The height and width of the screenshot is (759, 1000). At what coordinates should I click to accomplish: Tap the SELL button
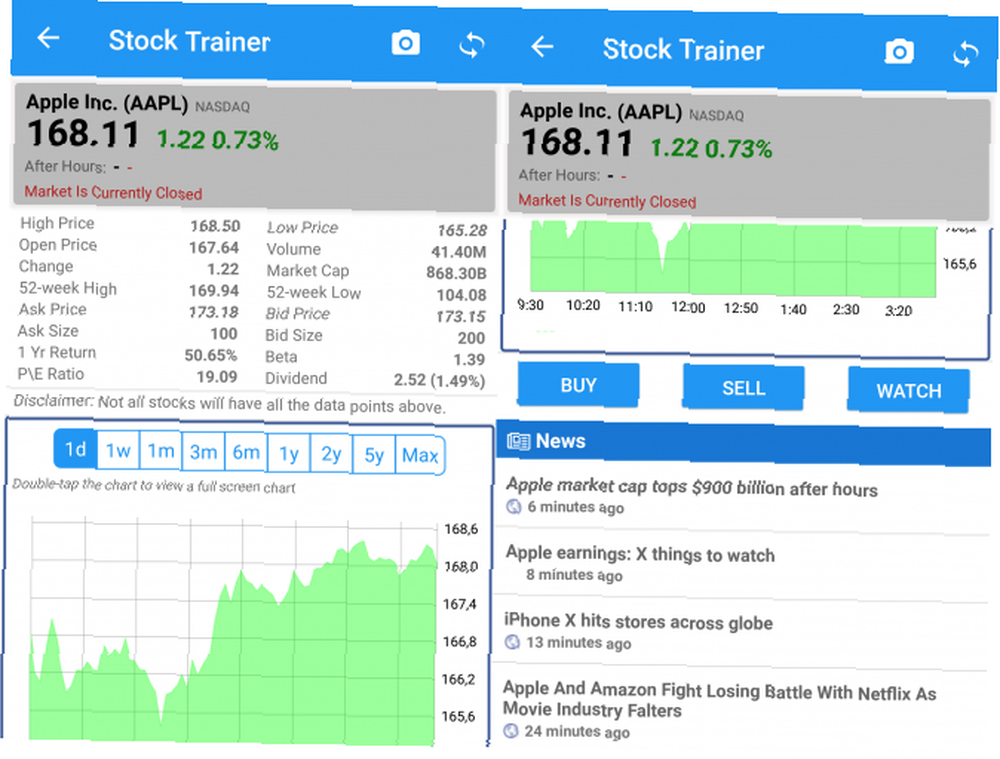[744, 388]
